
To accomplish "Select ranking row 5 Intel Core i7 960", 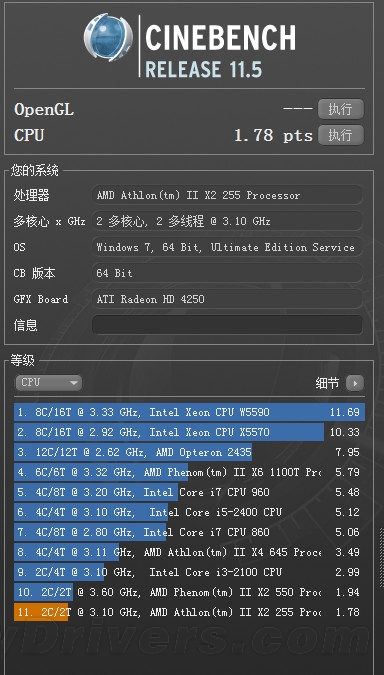I will 189,492.
